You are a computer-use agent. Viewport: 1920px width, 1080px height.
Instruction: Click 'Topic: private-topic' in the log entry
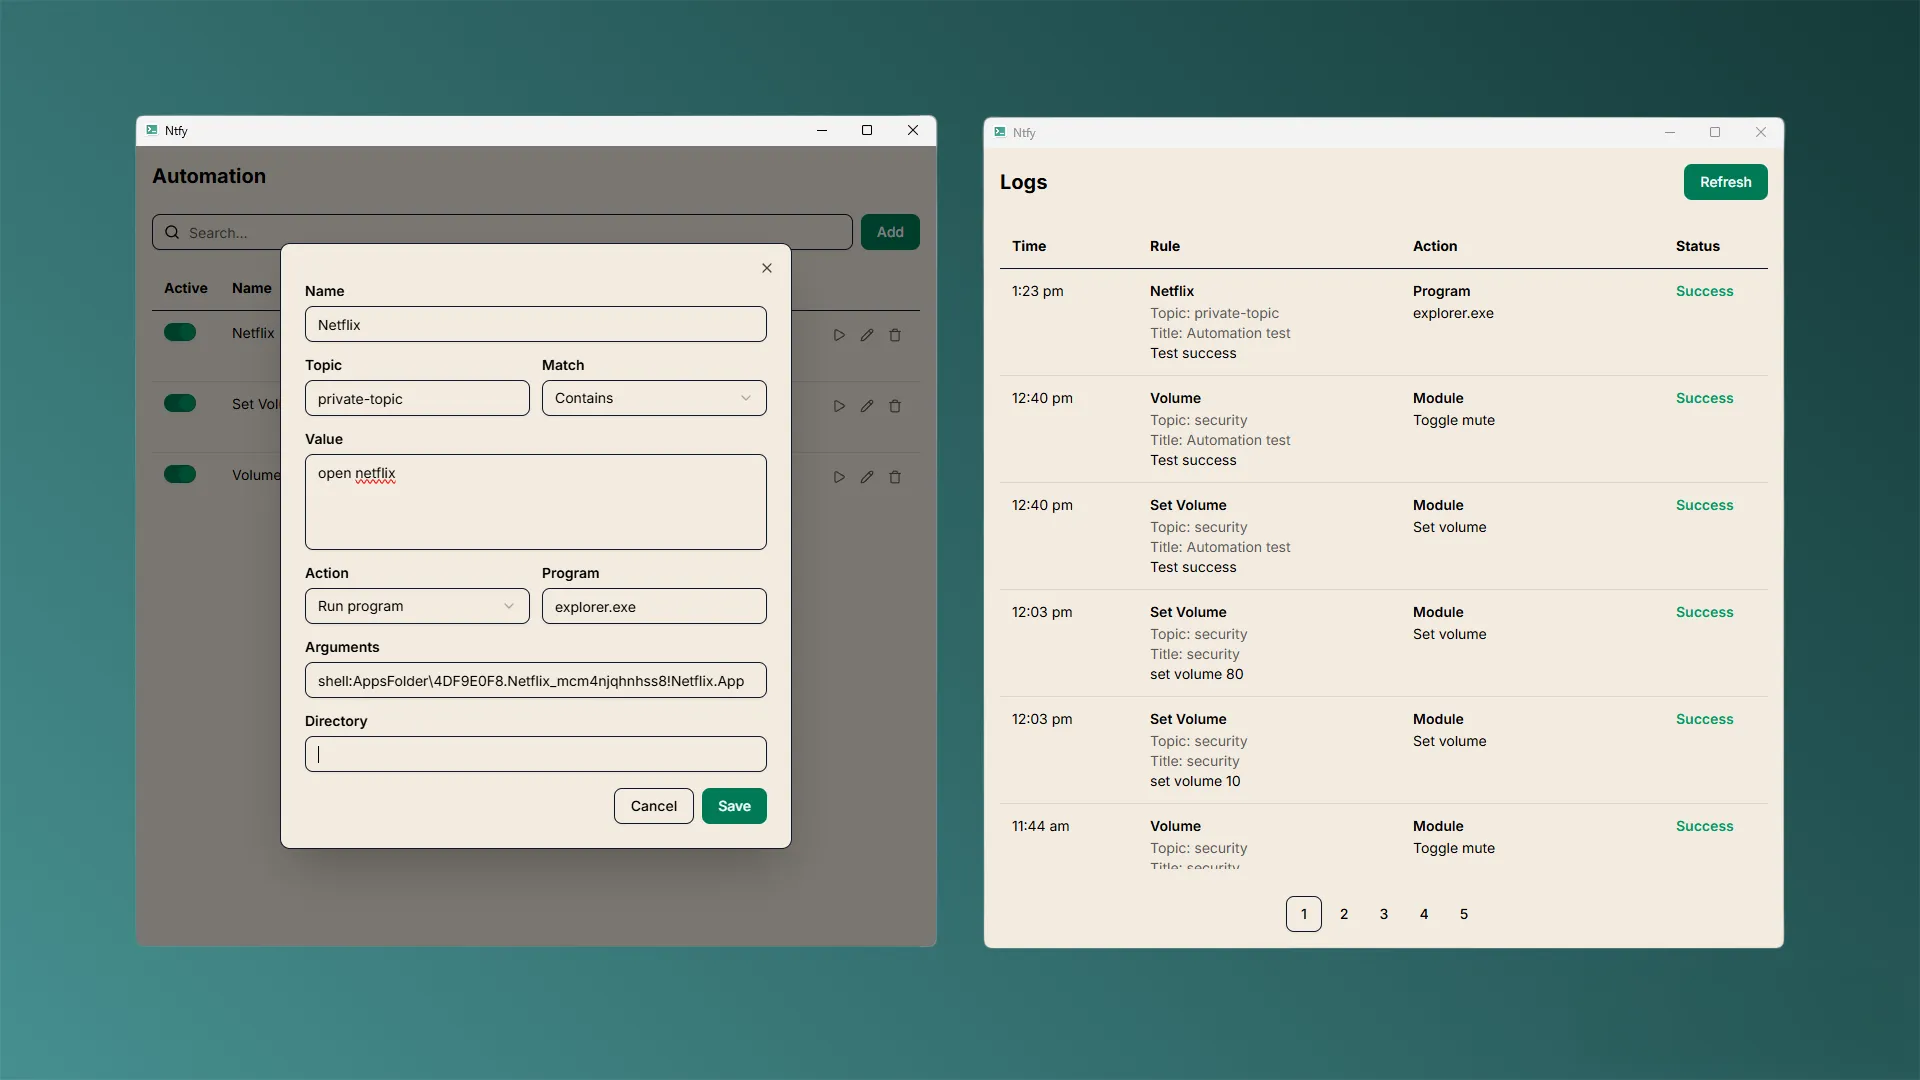(x=1215, y=313)
